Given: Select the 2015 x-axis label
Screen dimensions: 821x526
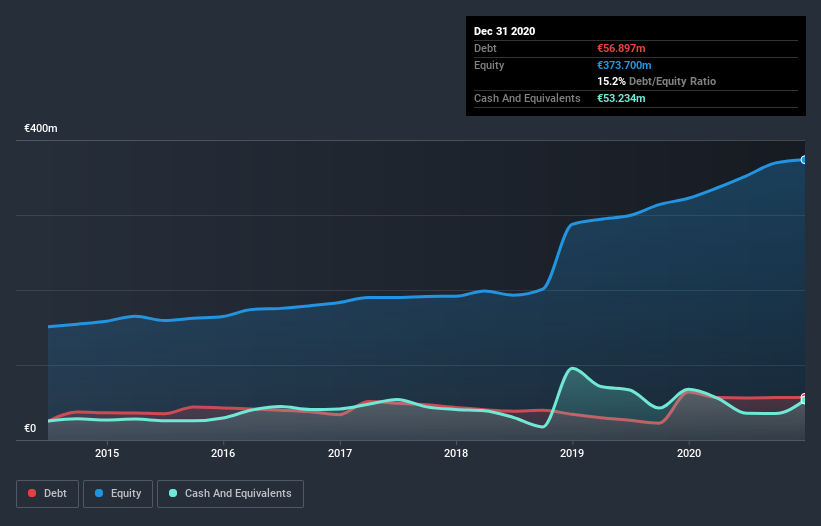Looking at the screenshot, I should [107, 453].
